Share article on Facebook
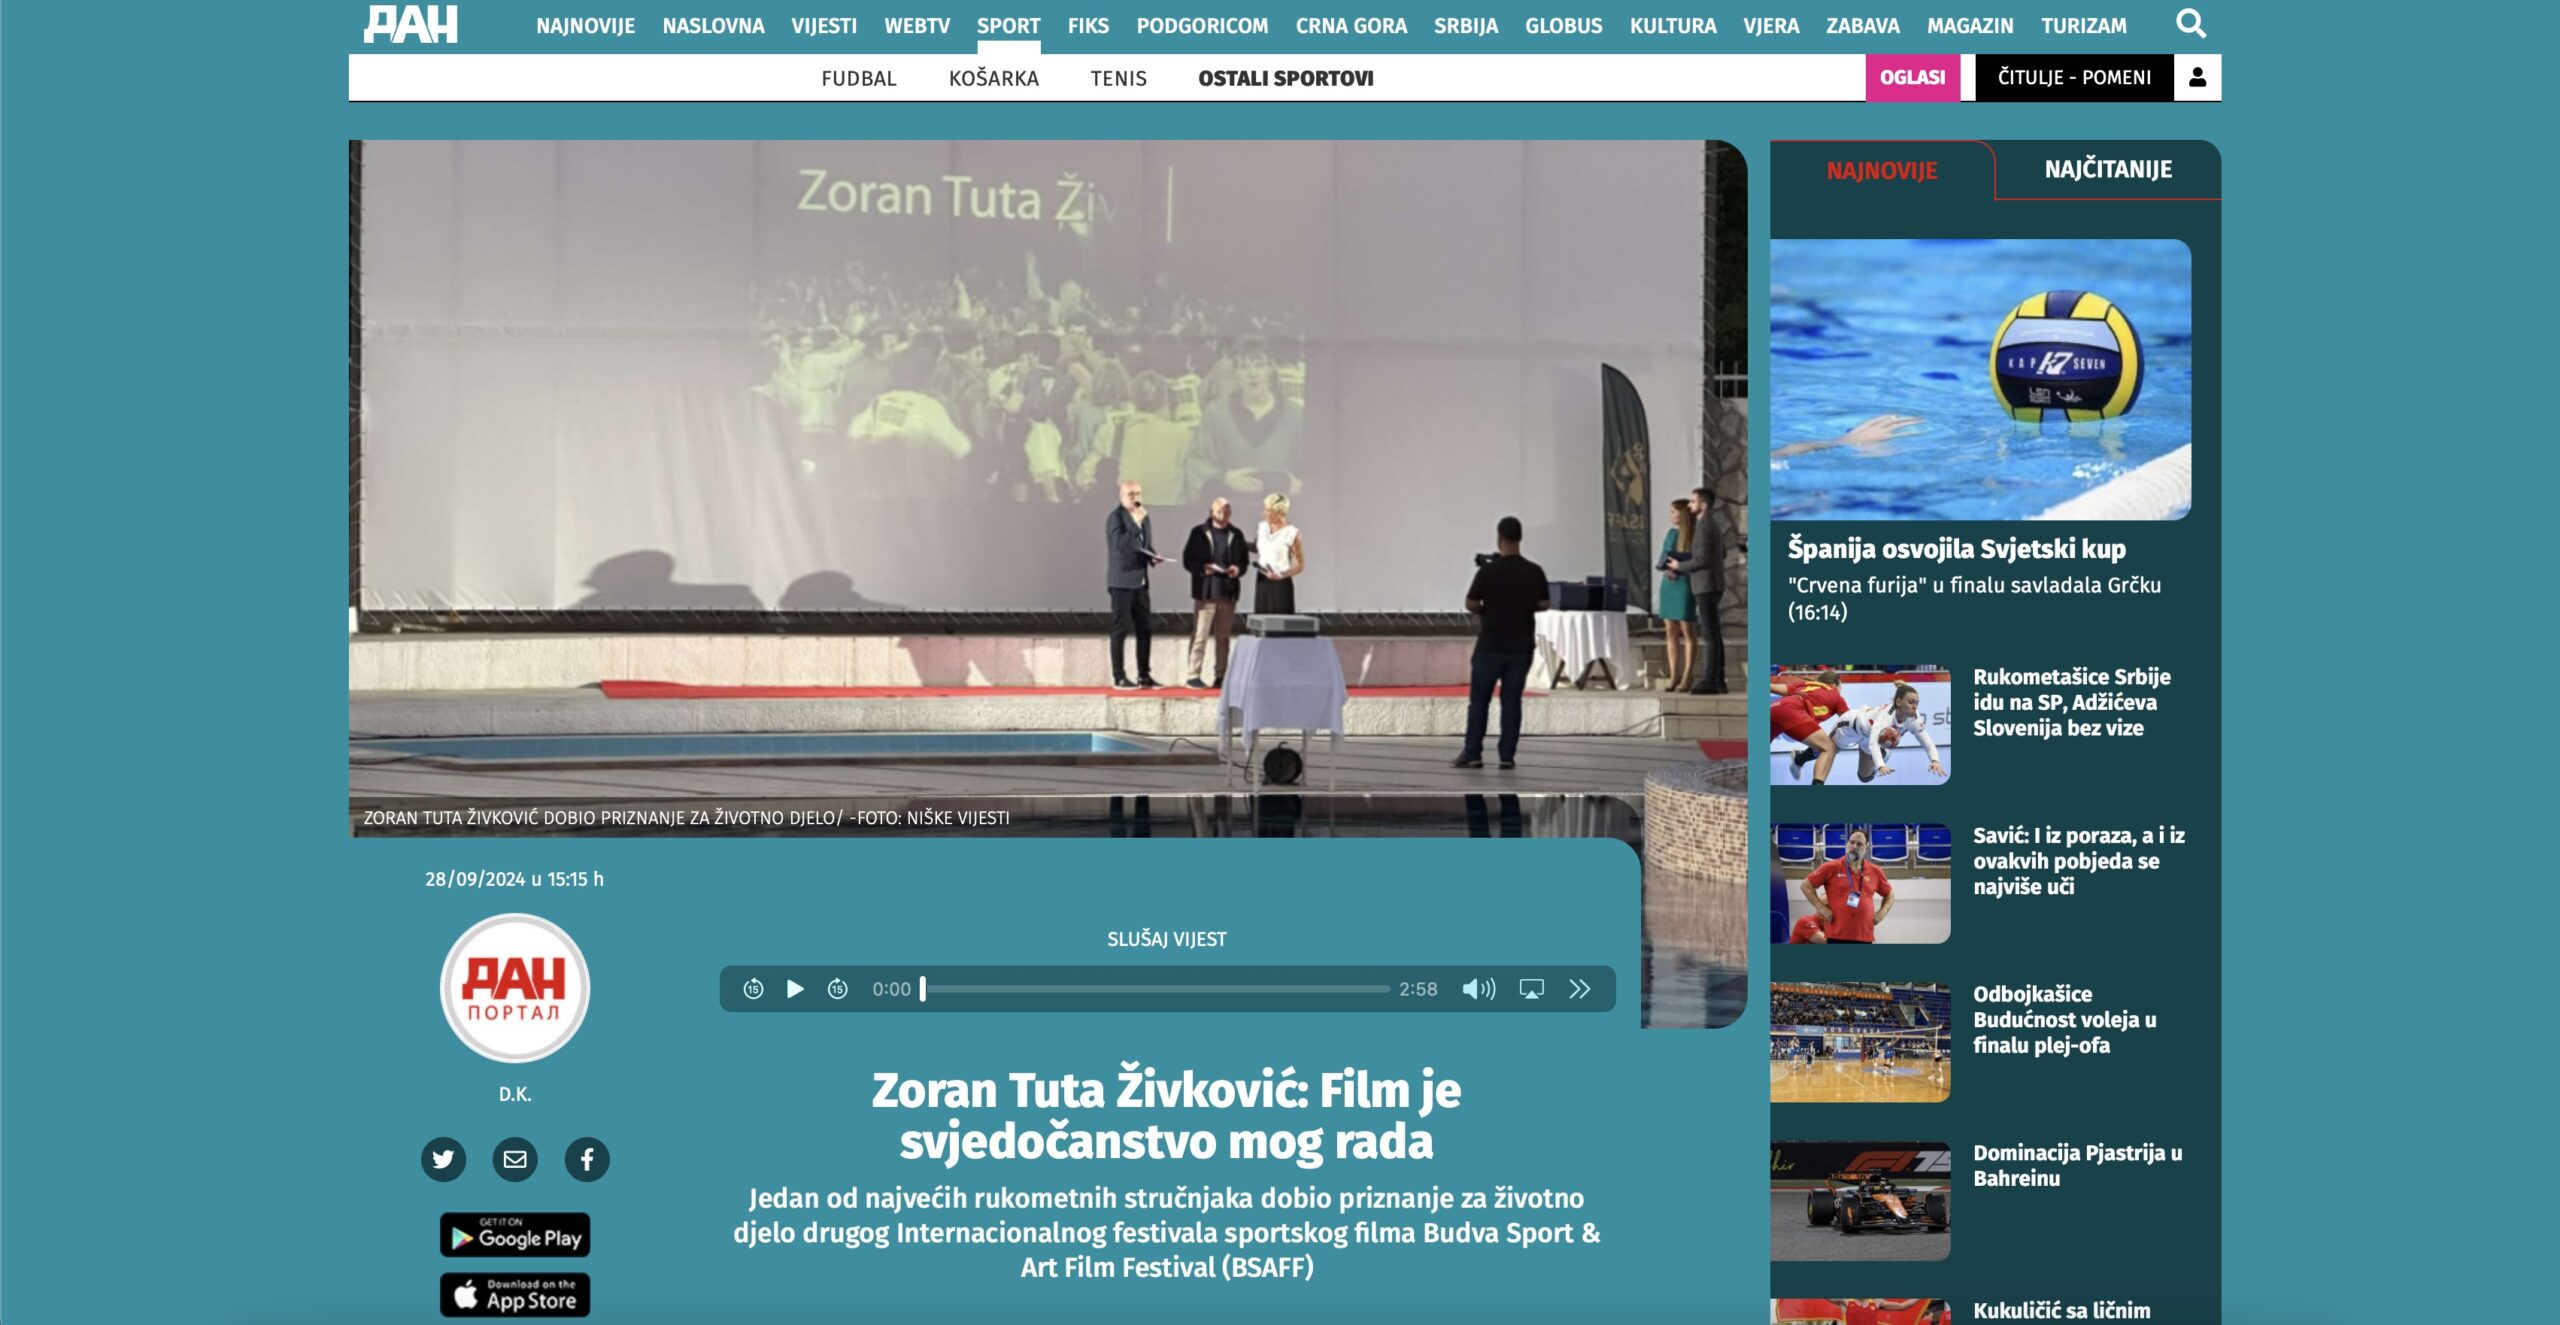The width and height of the screenshot is (2560, 1325). tap(587, 1159)
